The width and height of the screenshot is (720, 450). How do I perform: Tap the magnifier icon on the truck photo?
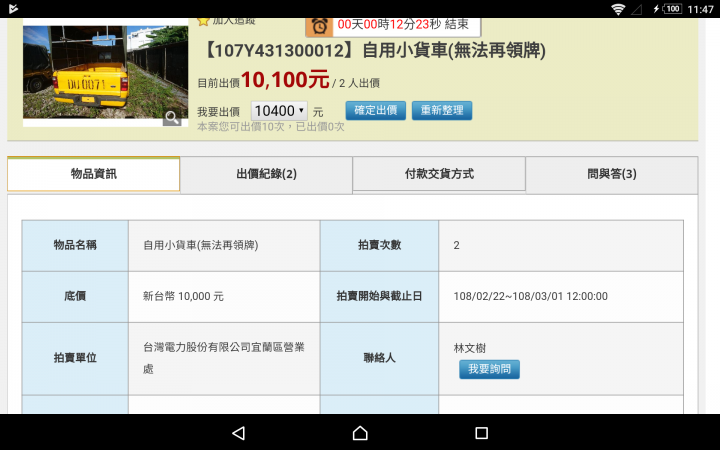click(172, 118)
